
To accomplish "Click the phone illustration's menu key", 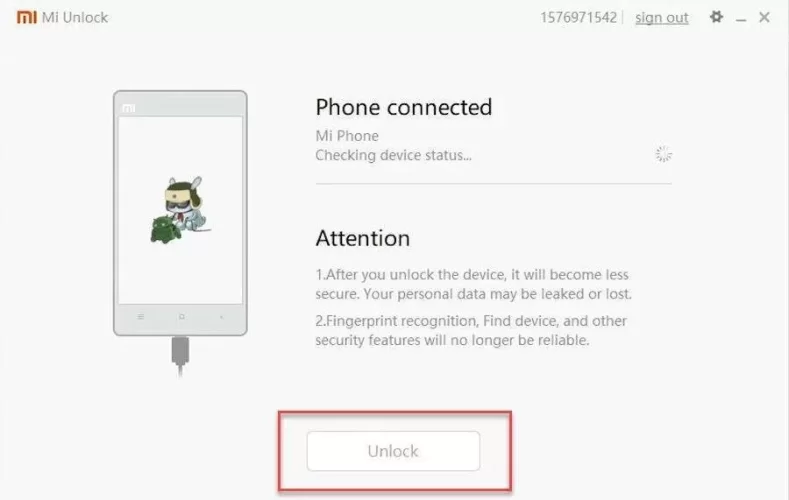I will point(141,316).
